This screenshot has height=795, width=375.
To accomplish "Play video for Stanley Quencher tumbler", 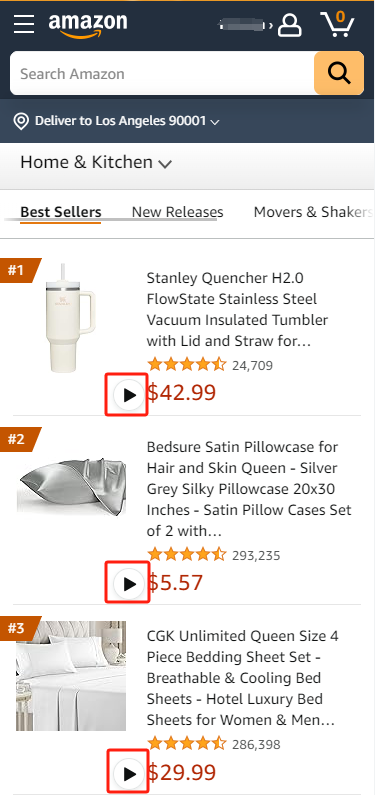I will 127,394.
